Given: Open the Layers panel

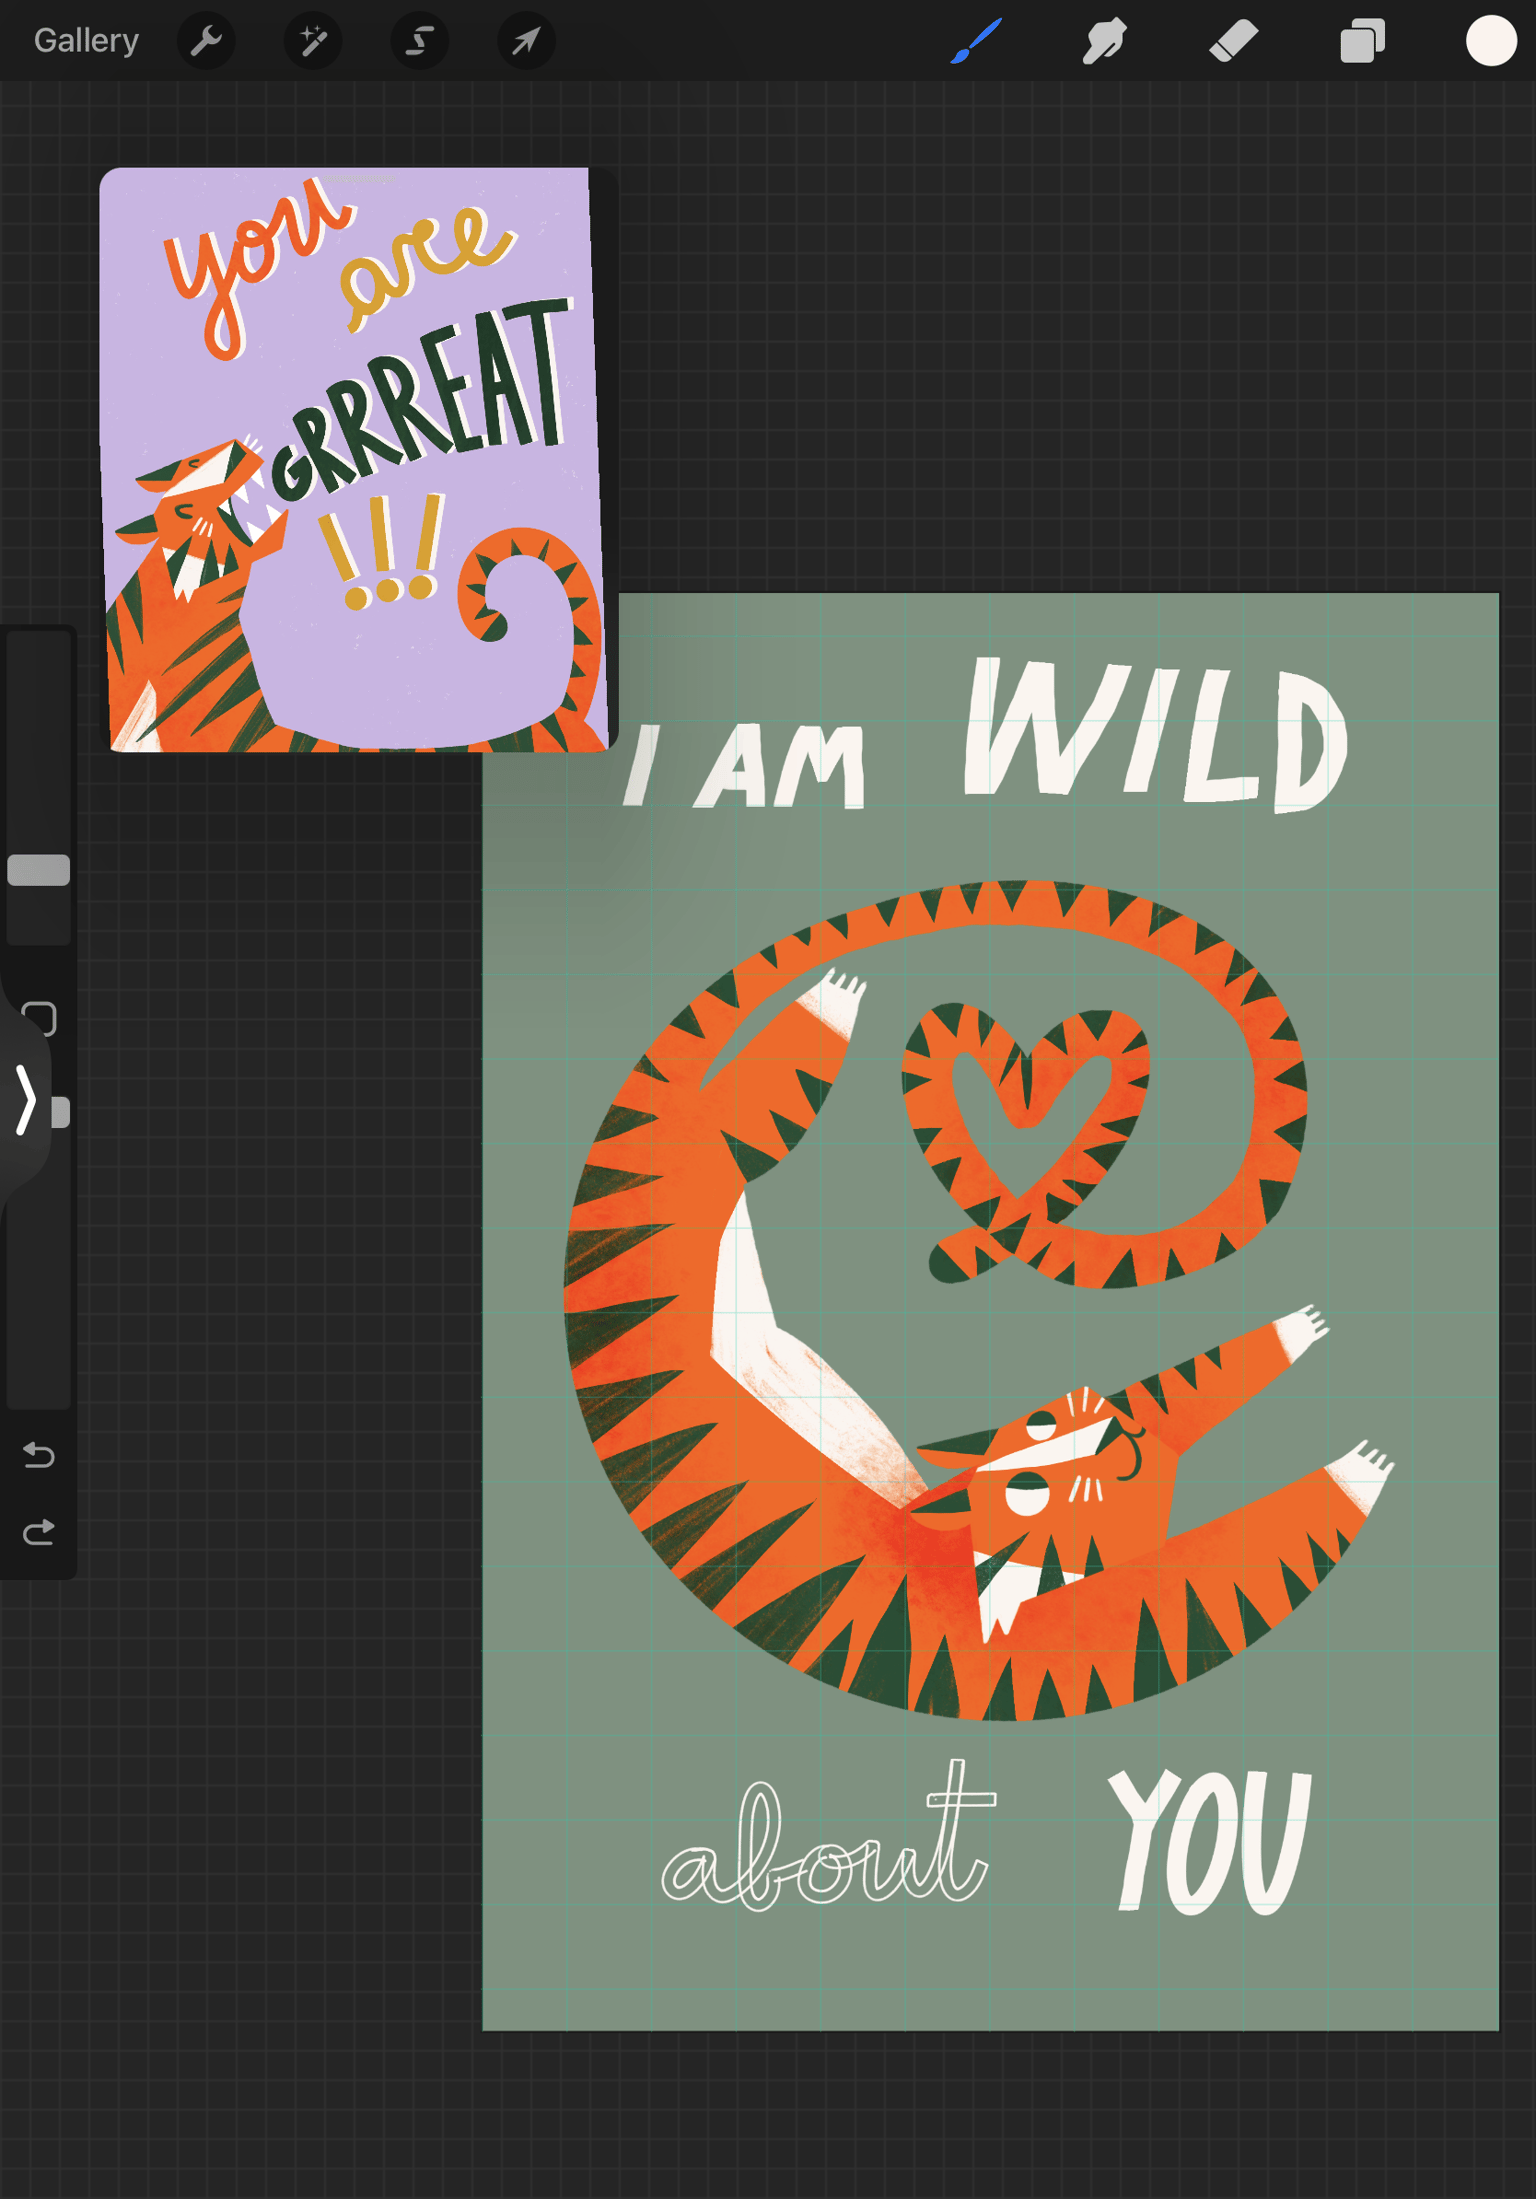Looking at the screenshot, I should point(1362,41).
